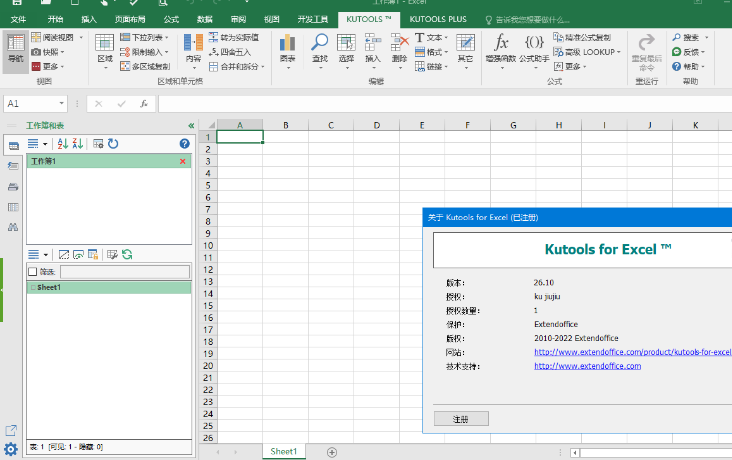Close 工作簿1 with the red X
The width and height of the screenshot is (732, 460).
point(183,162)
